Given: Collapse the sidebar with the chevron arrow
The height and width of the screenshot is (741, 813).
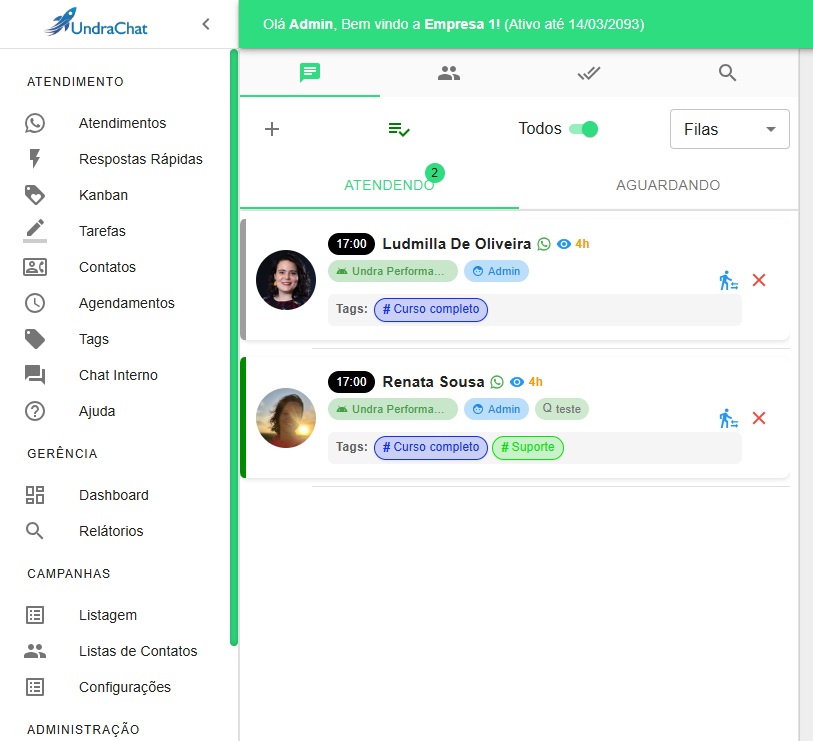Looking at the screenshot, I should click(206, 24).
